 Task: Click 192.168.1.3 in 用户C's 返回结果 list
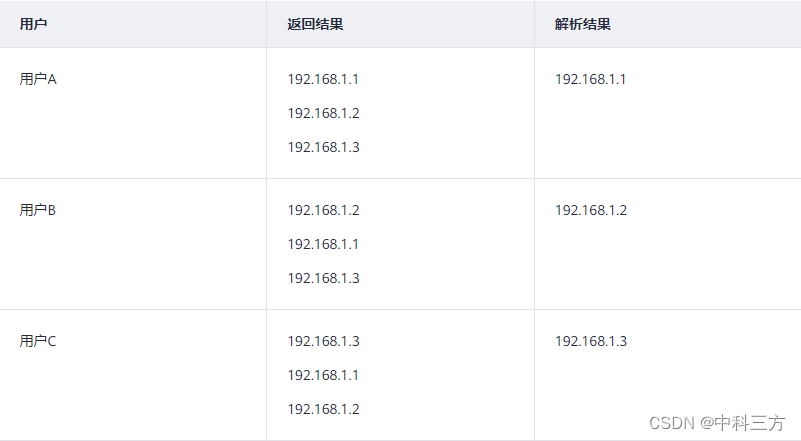coord(323,341)
